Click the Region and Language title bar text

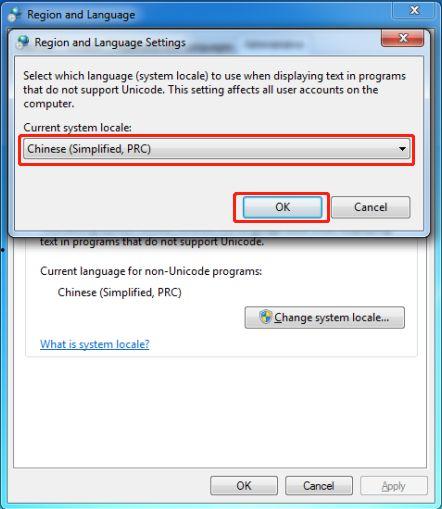pos(81,15)
